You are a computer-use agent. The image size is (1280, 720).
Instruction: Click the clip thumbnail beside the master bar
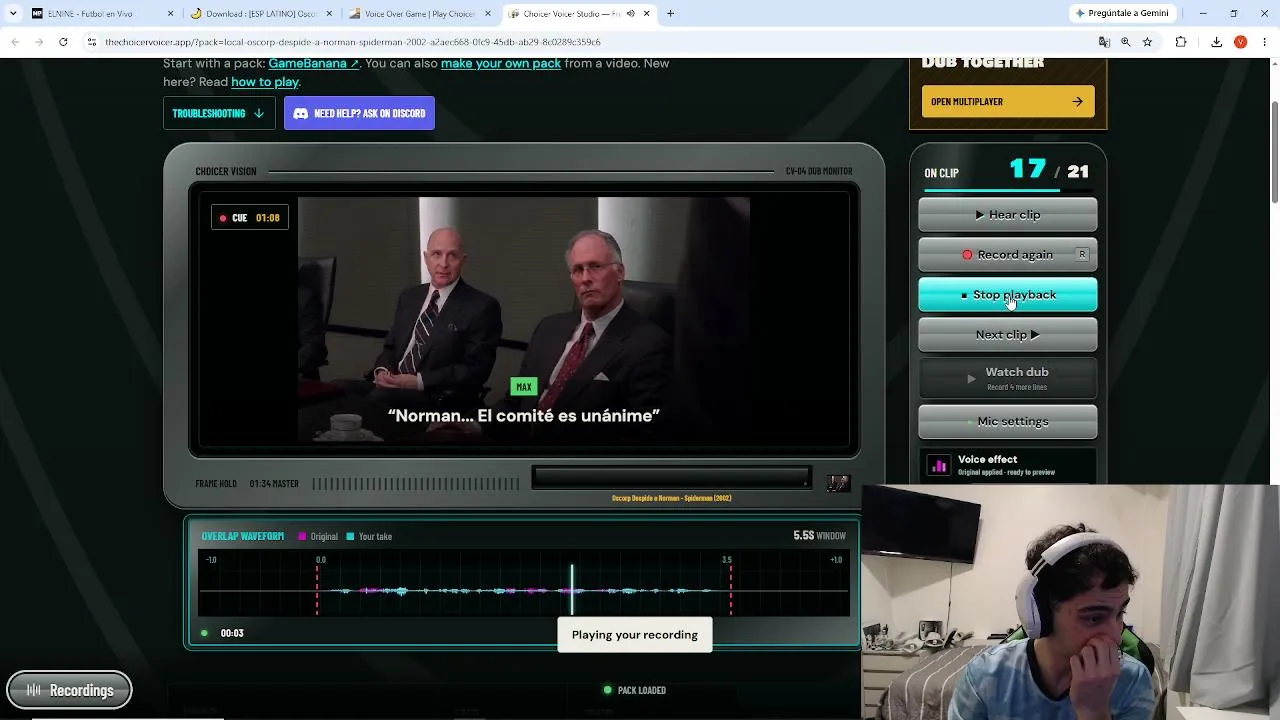[x=838, y=483]
